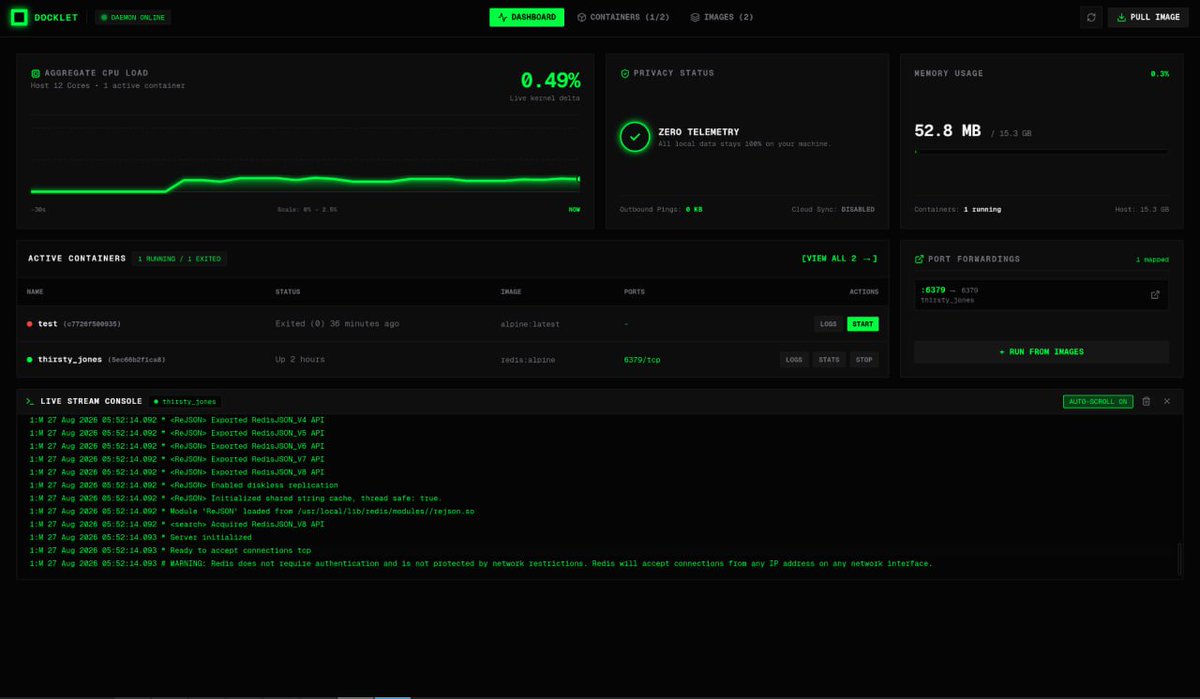Viewport: 1200px width, 699px height.
Task: Click the Status column header
Action: coord(287,292)
